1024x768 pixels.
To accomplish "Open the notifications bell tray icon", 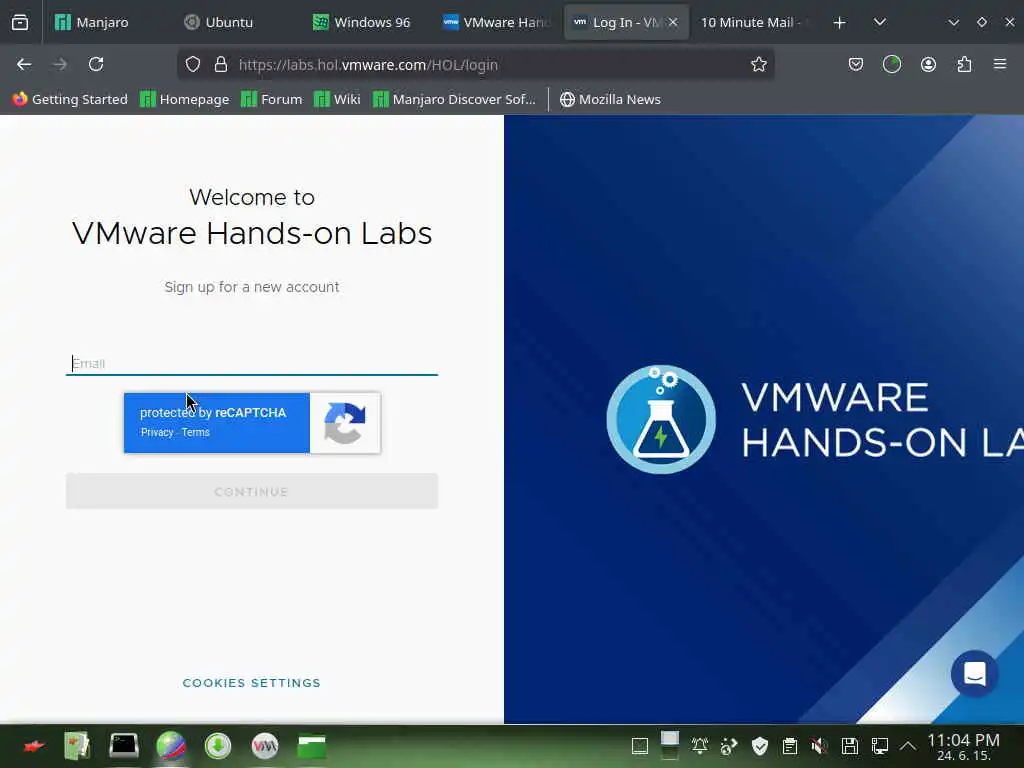I will pos(699,746).
